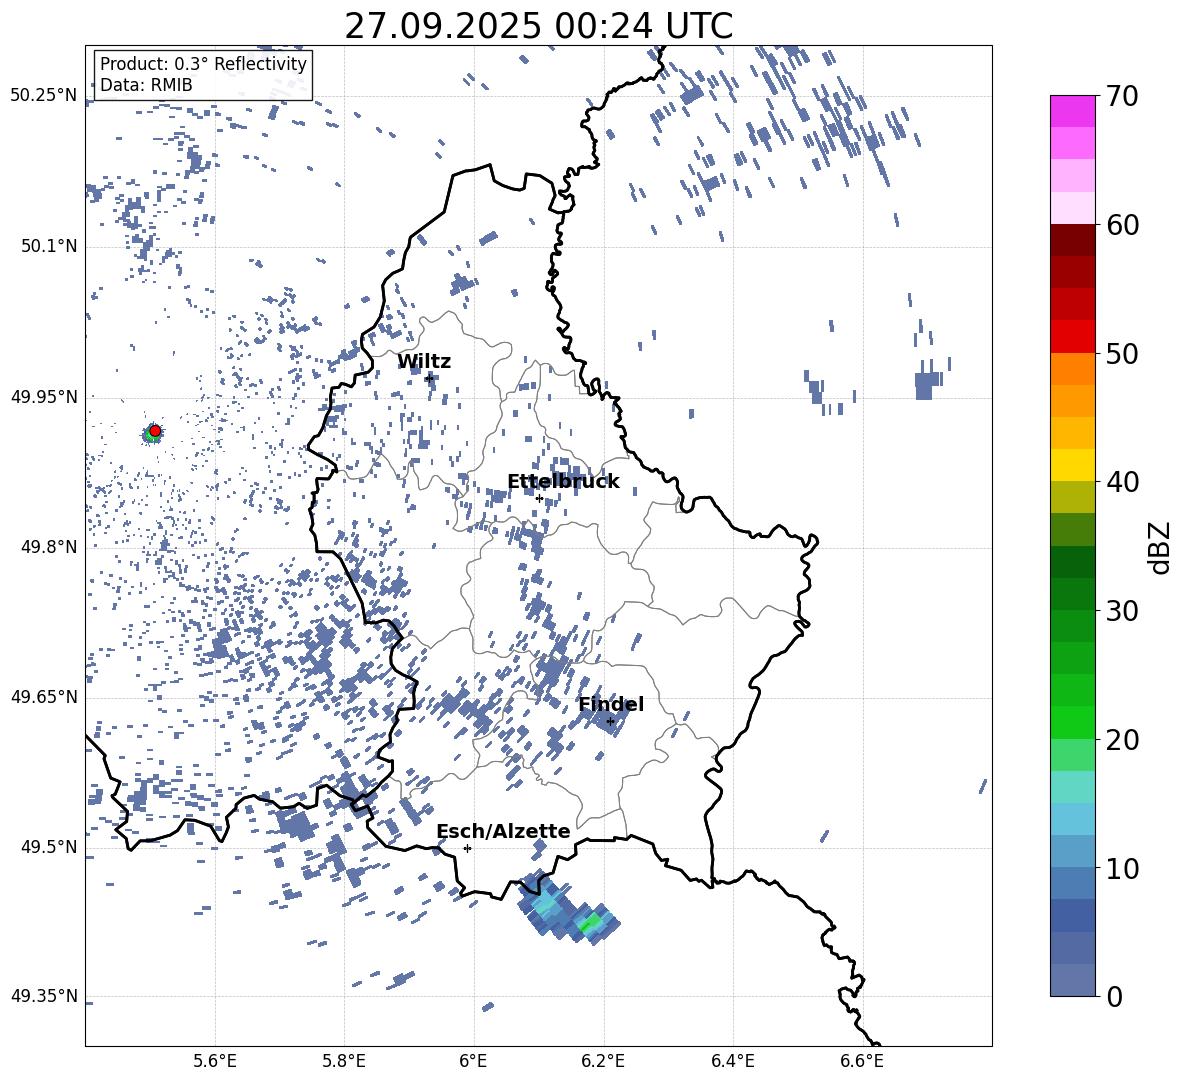Screen dimensions: 1184x1081
Task: Click the Data: RMIB text
Action: click(146, 85)
